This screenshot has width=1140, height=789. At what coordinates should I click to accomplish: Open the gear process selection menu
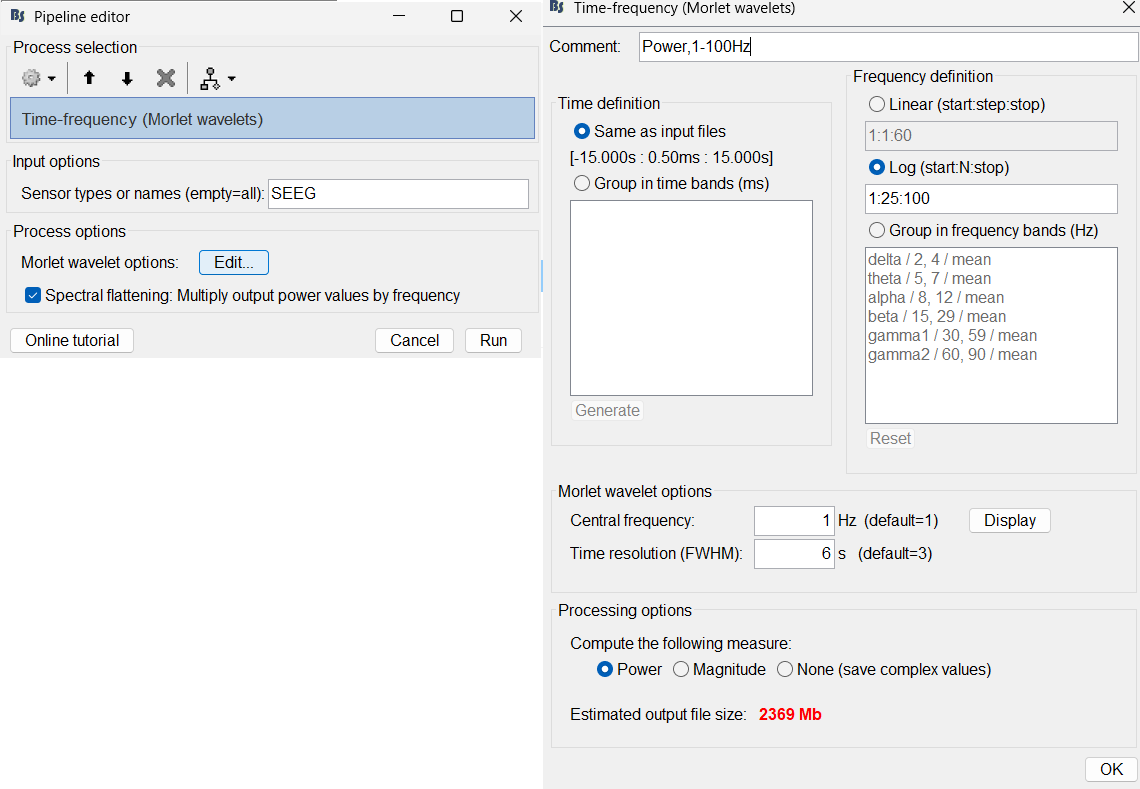click(38, 78)
